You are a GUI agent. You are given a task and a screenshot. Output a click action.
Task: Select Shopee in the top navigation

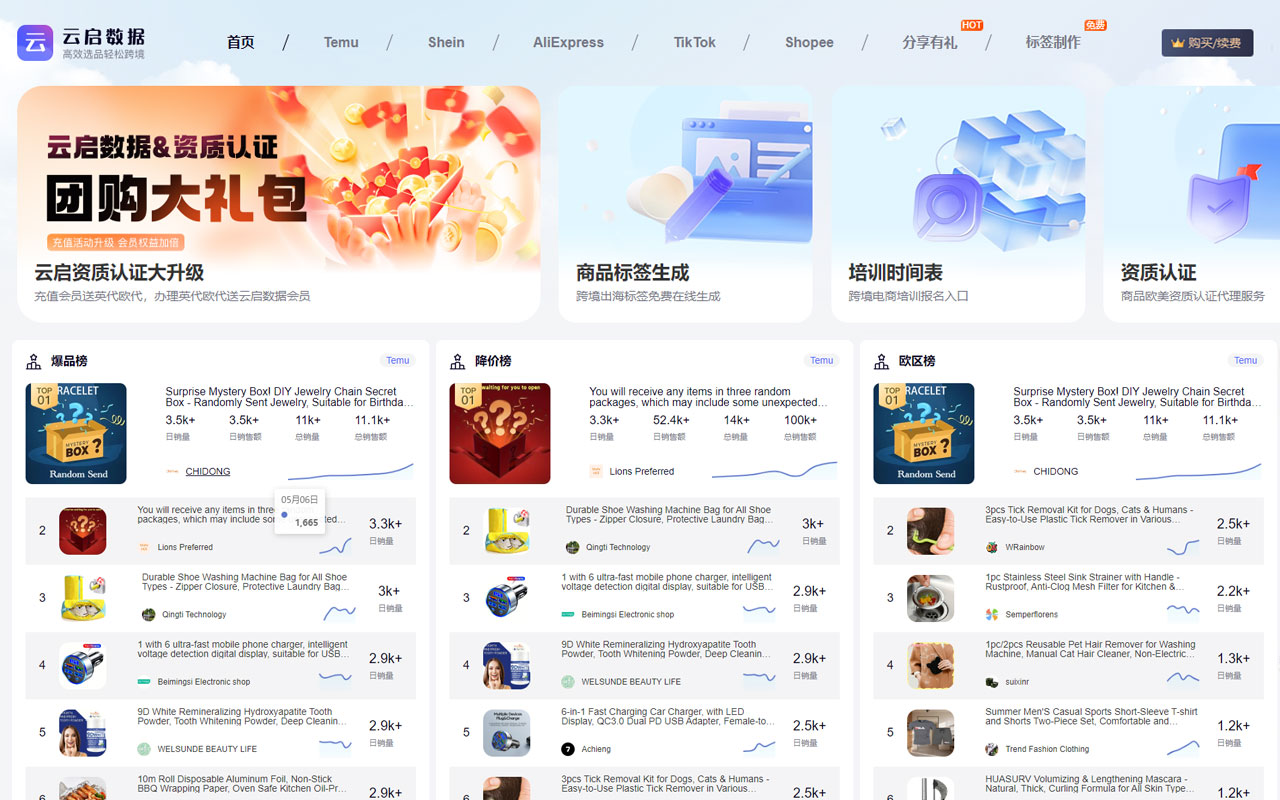(809, 42)
